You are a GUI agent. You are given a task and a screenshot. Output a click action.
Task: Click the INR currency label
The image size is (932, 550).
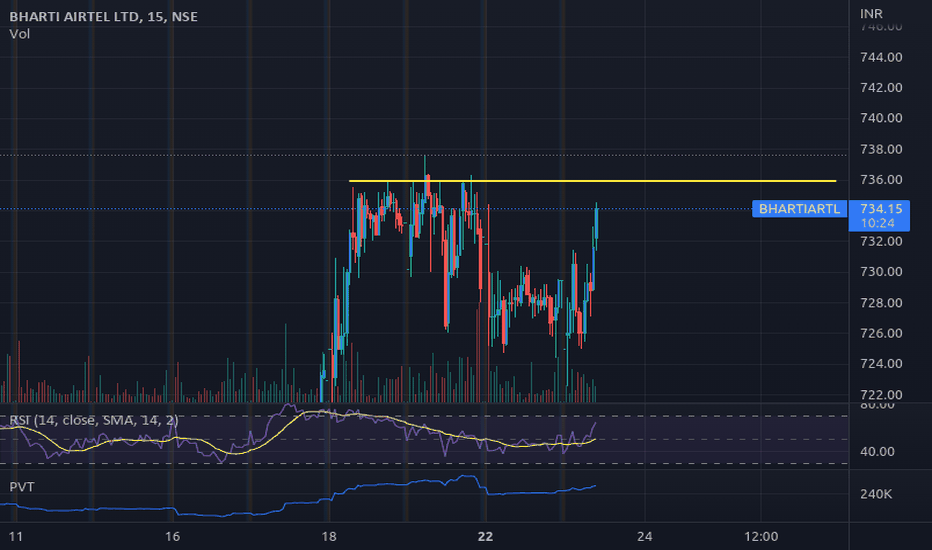point(871,14)
